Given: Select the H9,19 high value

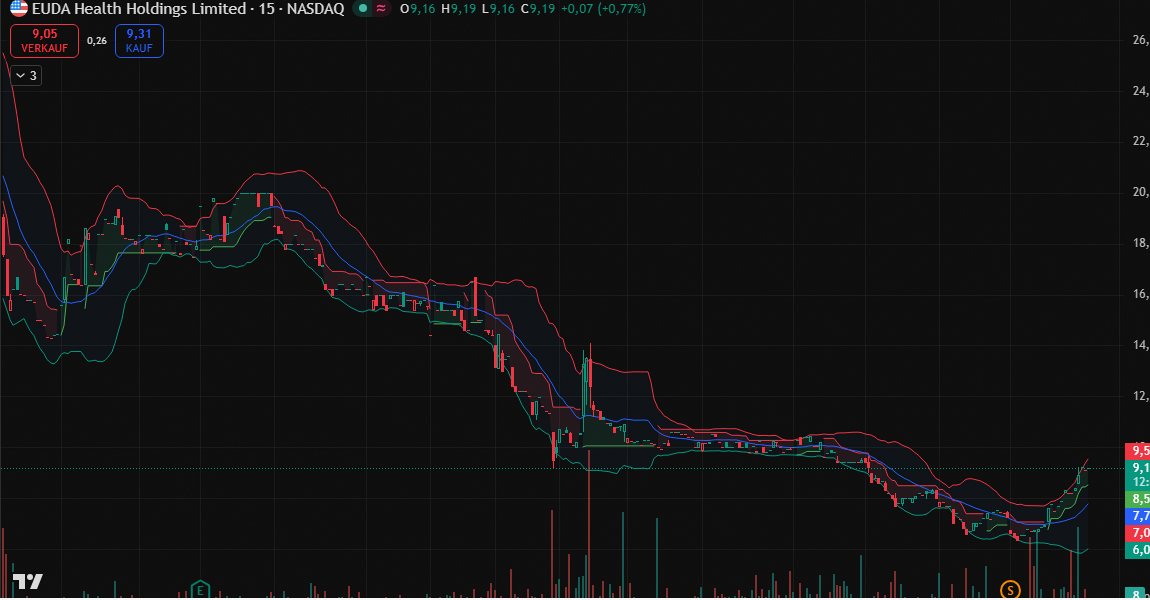Looking at the screenshot, I should coord(458,9).
